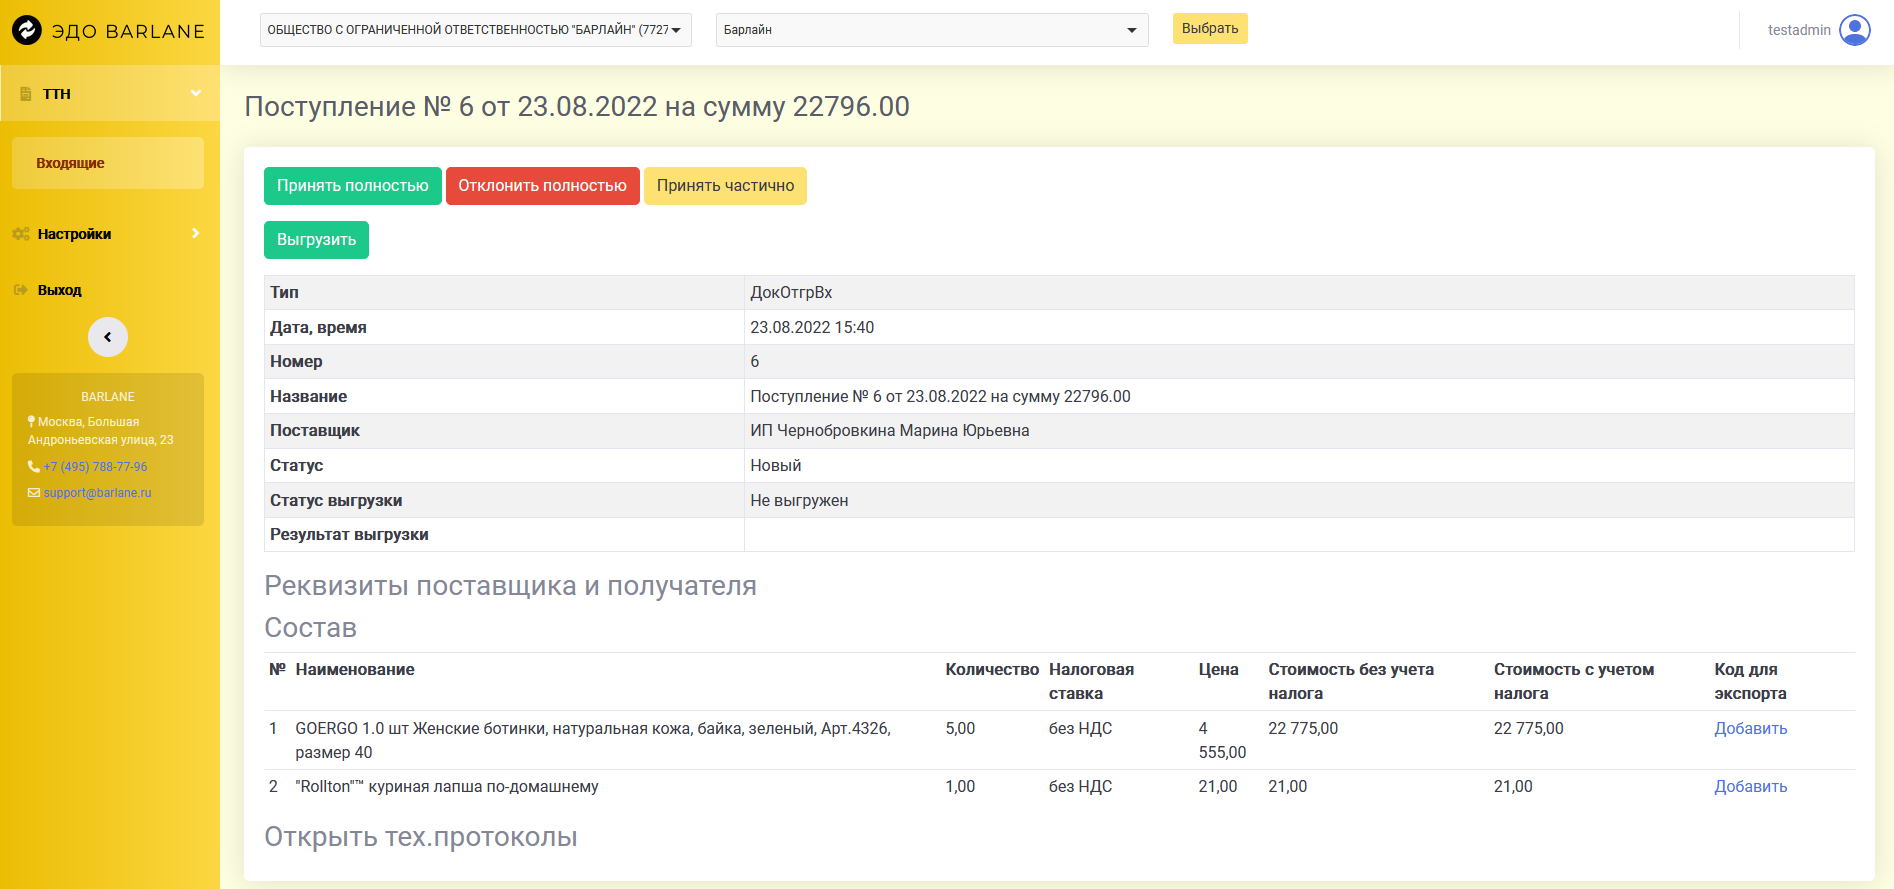Click Добавить link for GOERGO ботинки row
The width and height of the screenshot is (1894, 889).
tap(1750, 729)
